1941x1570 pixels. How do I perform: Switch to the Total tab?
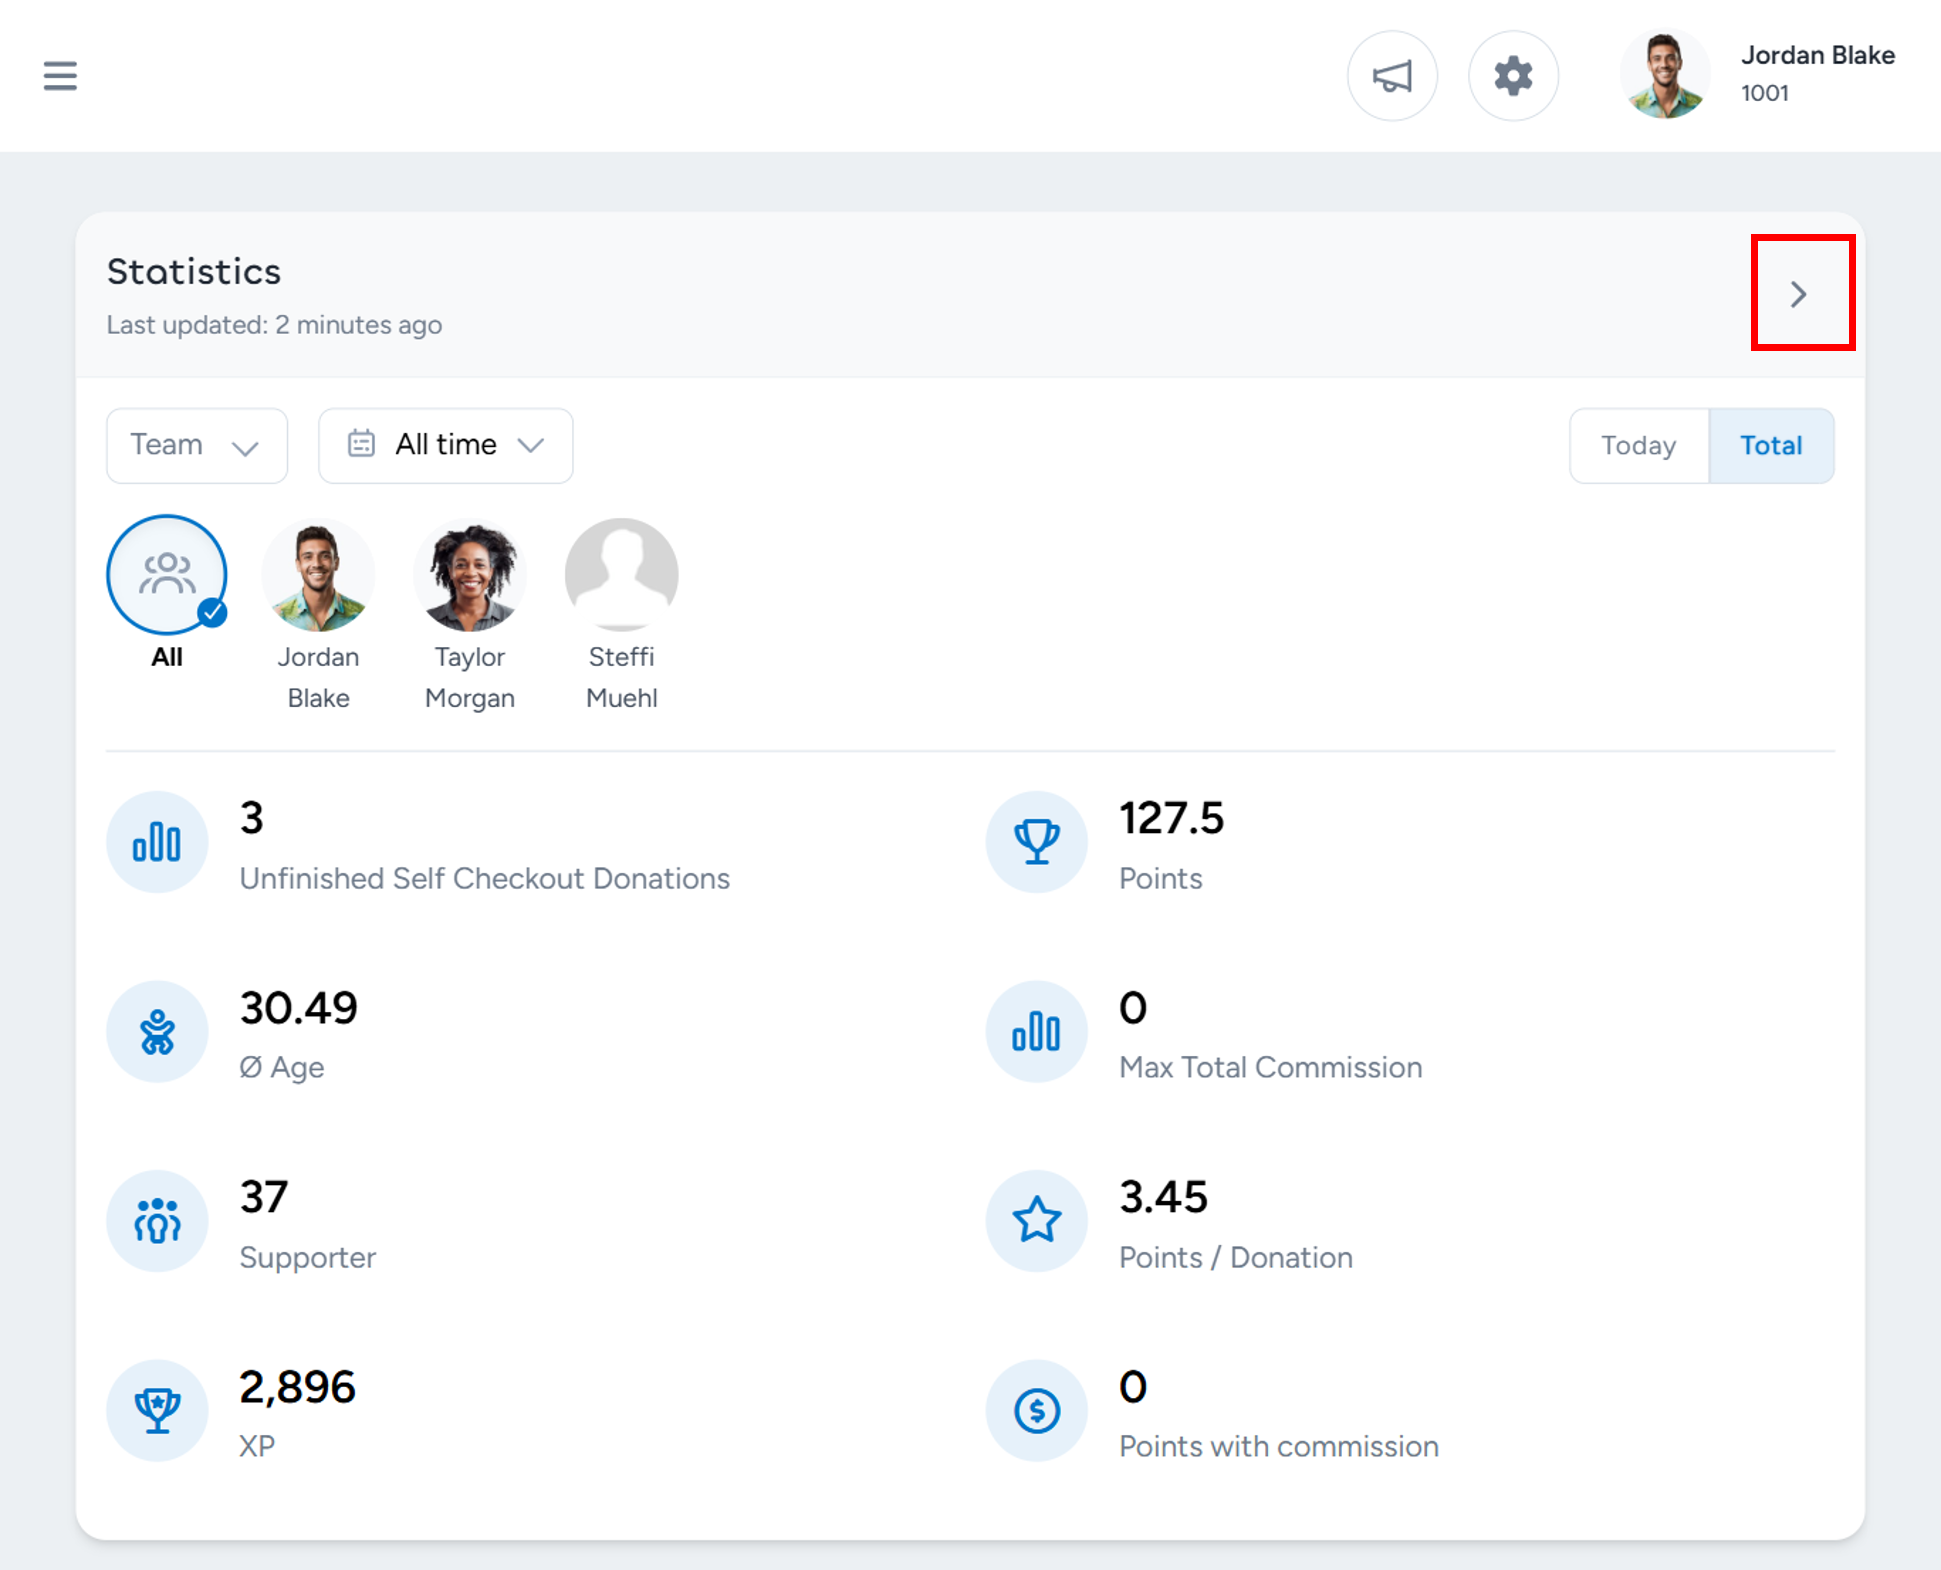tap(1771, 445)
